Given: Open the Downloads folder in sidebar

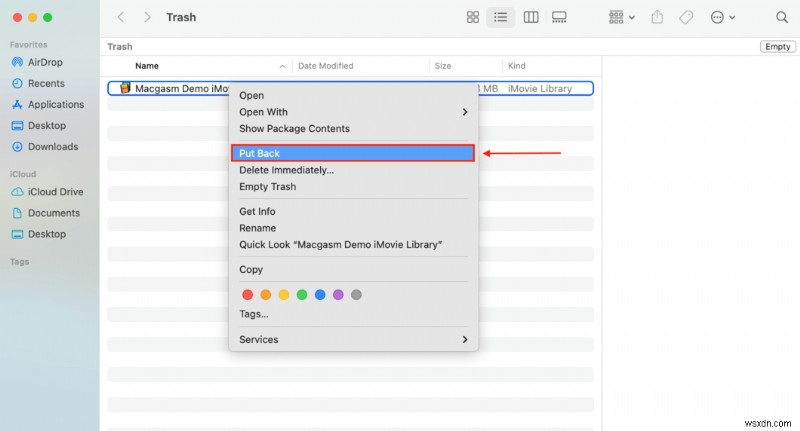Looking at the screenshot, I should (52, 146).
